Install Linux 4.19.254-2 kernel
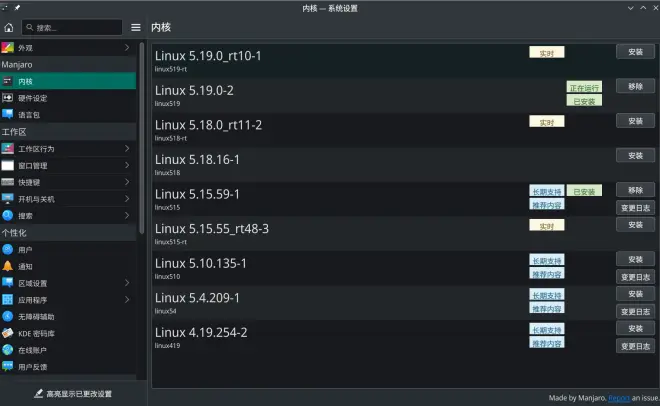The height and width of the screenshot is (406, 660). [635, 329]
